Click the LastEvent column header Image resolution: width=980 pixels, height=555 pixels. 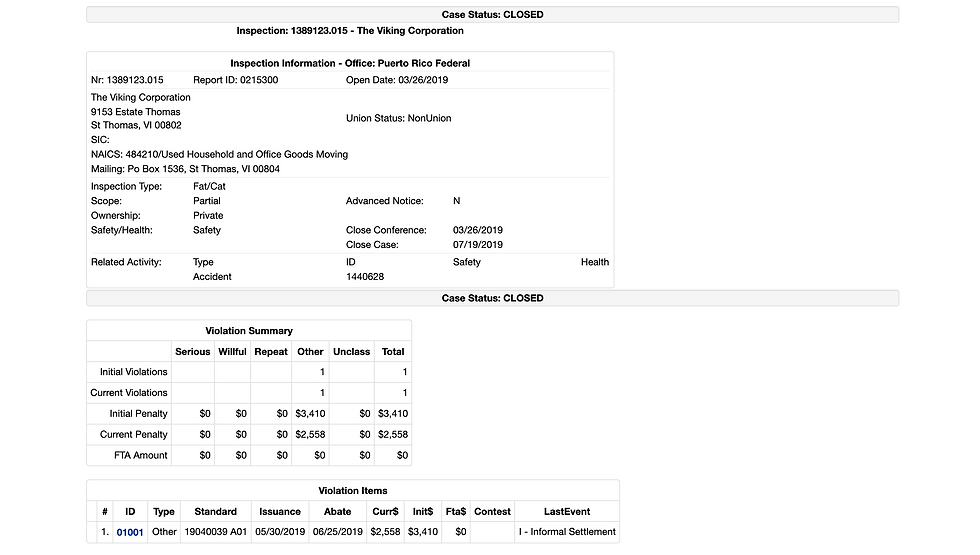(x=567, y=511)
